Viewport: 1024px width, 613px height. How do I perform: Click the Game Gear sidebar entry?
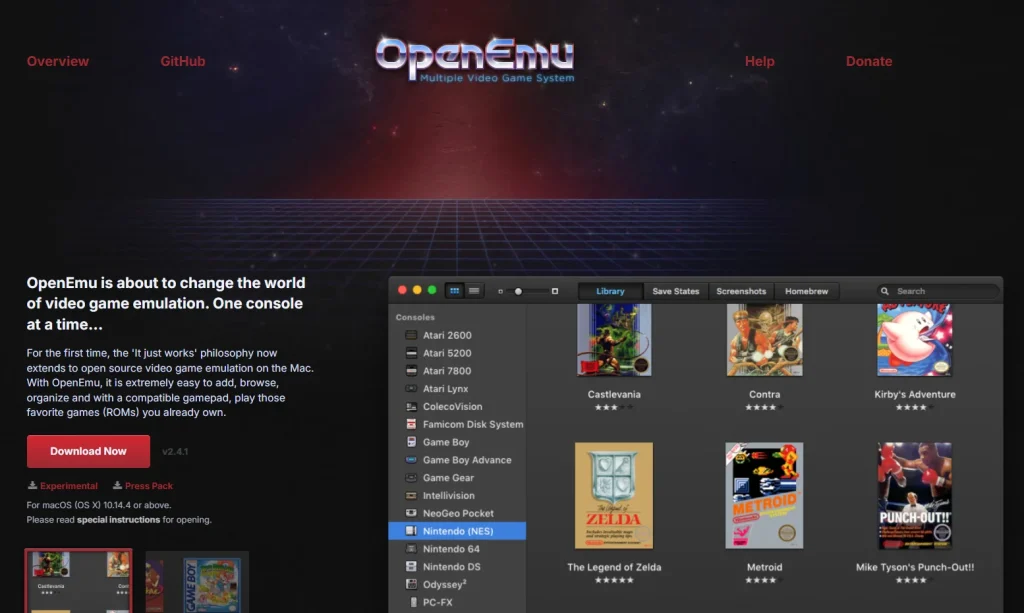[x=440, y=477]
